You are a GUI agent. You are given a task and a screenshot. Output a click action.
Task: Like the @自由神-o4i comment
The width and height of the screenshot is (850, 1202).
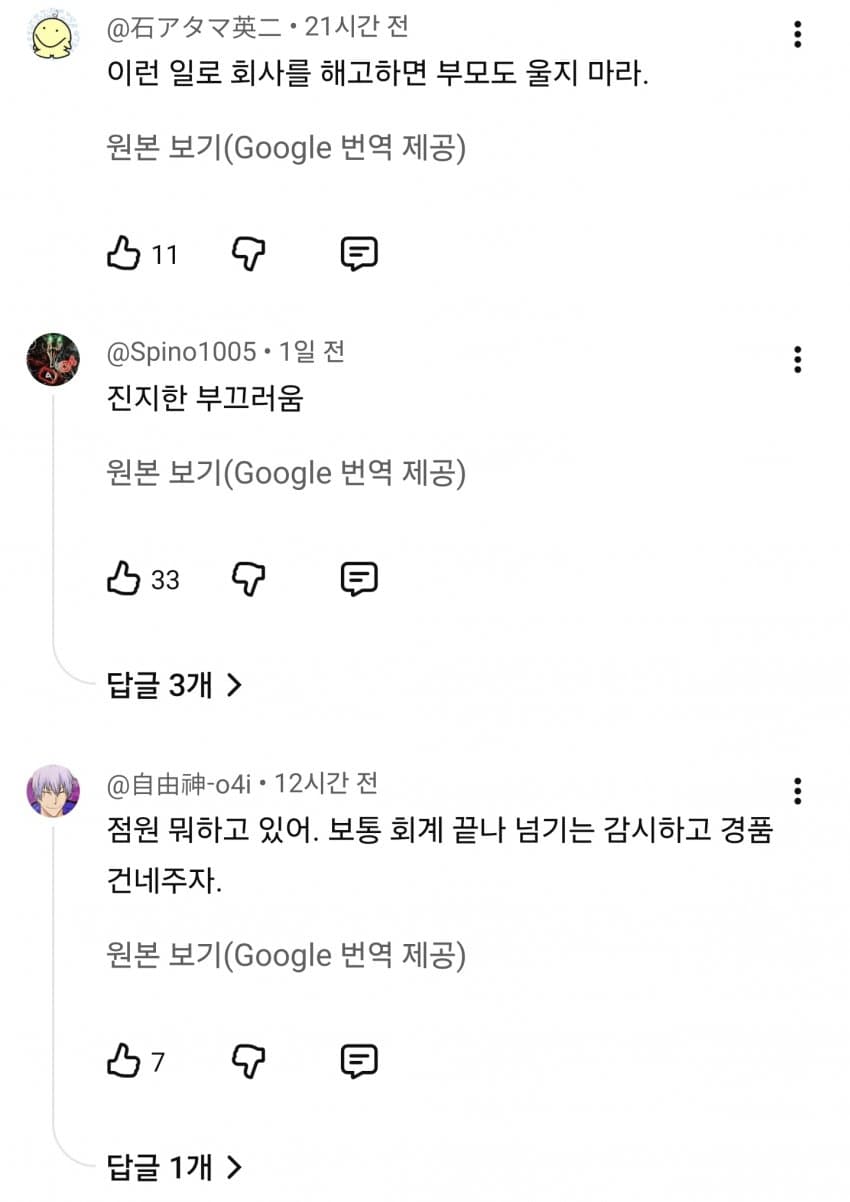click(123, 1060)
